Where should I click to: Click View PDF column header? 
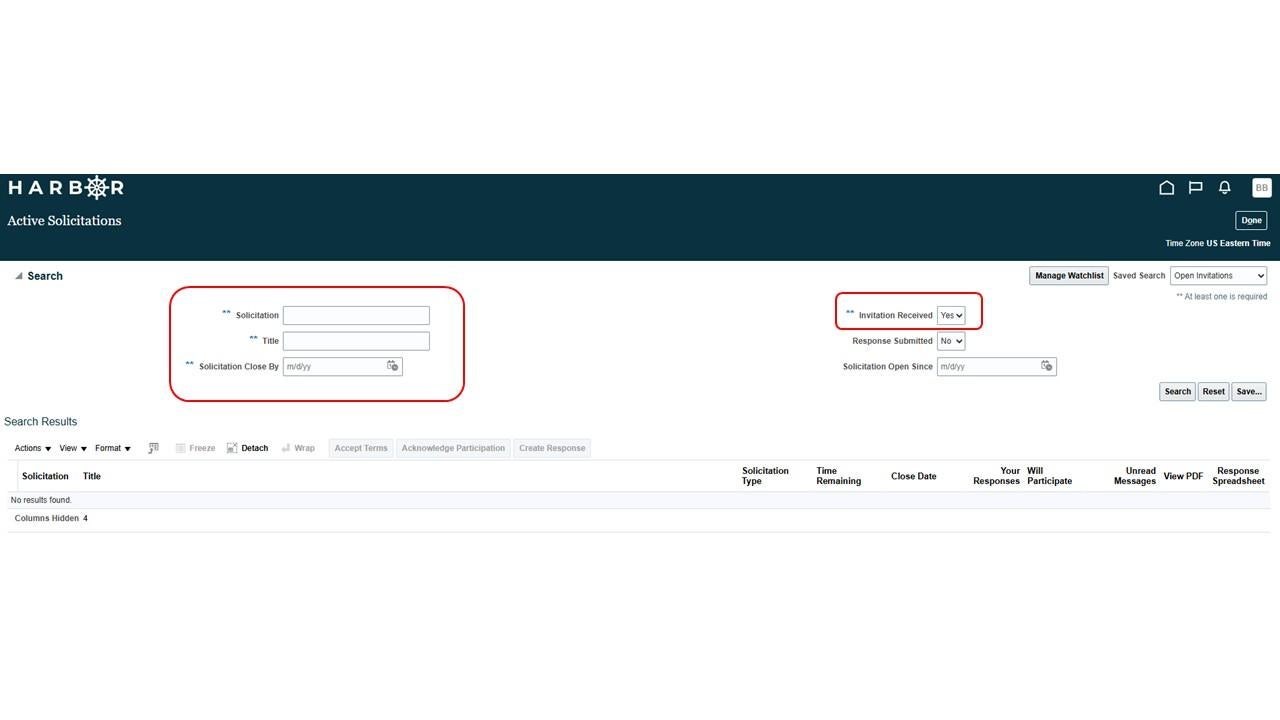(1183, 476)
